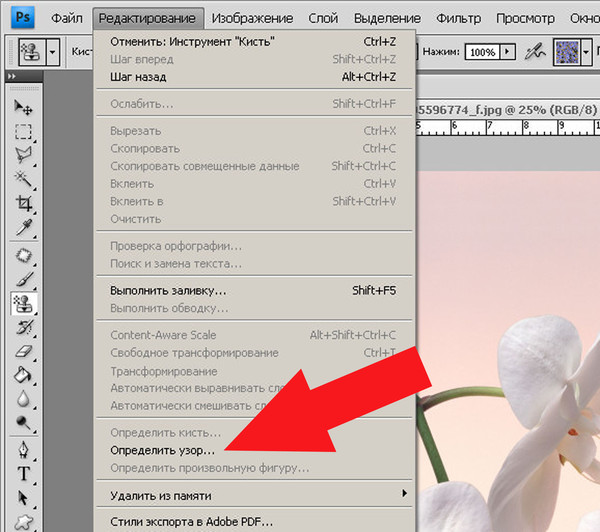The image size is (600, 532).
Task: Open the Фильтр menu
Action: pyautogui.click(x=458, y=18)
